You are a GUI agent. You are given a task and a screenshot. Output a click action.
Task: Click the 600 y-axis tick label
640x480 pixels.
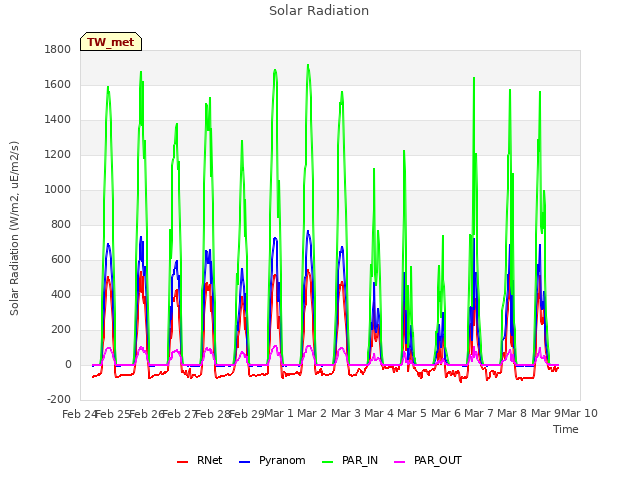click(x=61, y=260)
